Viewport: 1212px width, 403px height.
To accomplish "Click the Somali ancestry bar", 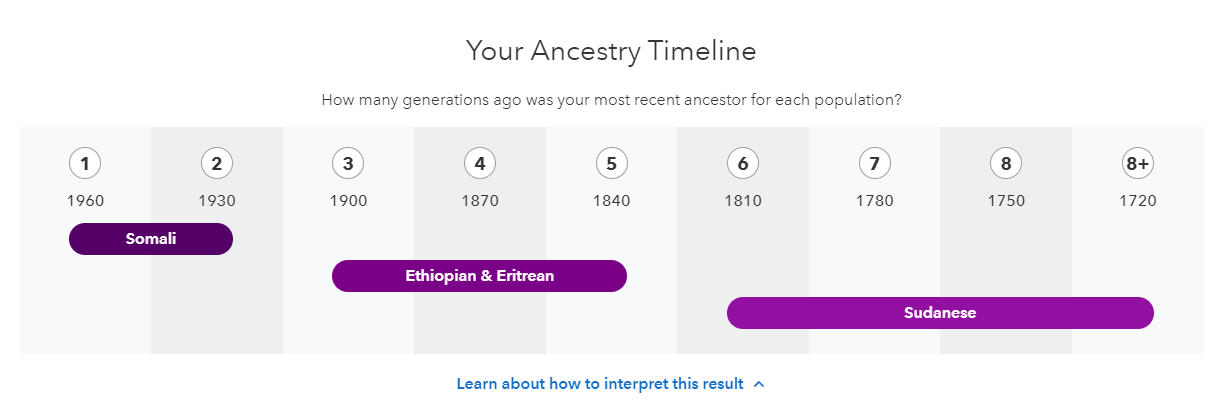I will click(x=151, y=239).
